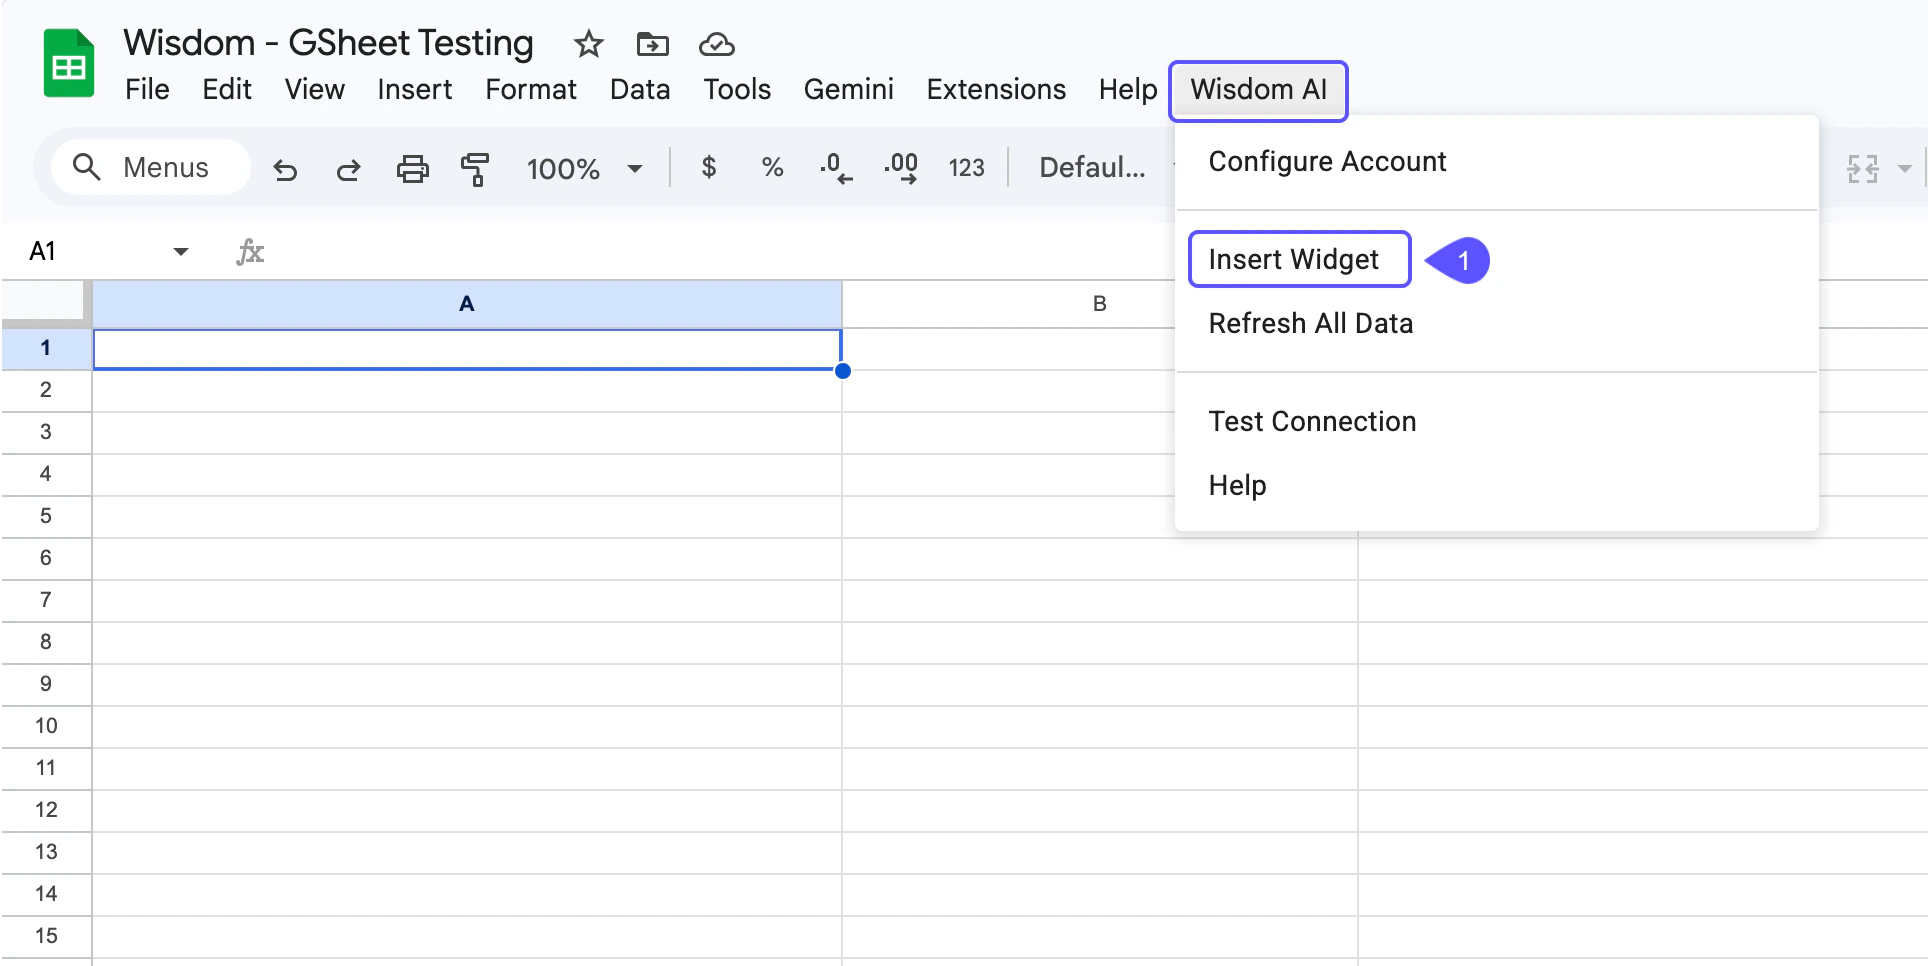Open the Insert menu
Viewport: 1928px width, 966px height.
(x=414, y=89)
